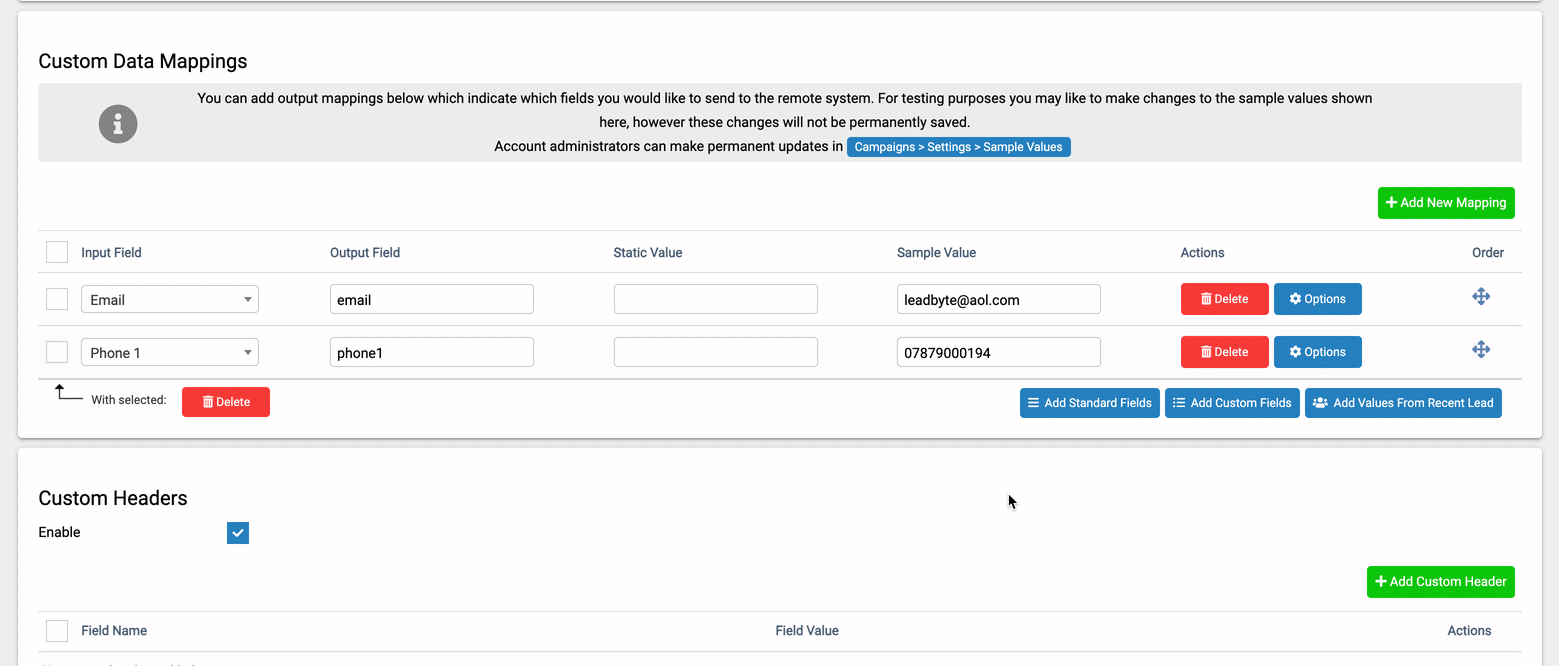Click Add New Mapping

click(x=1445, y=202)
